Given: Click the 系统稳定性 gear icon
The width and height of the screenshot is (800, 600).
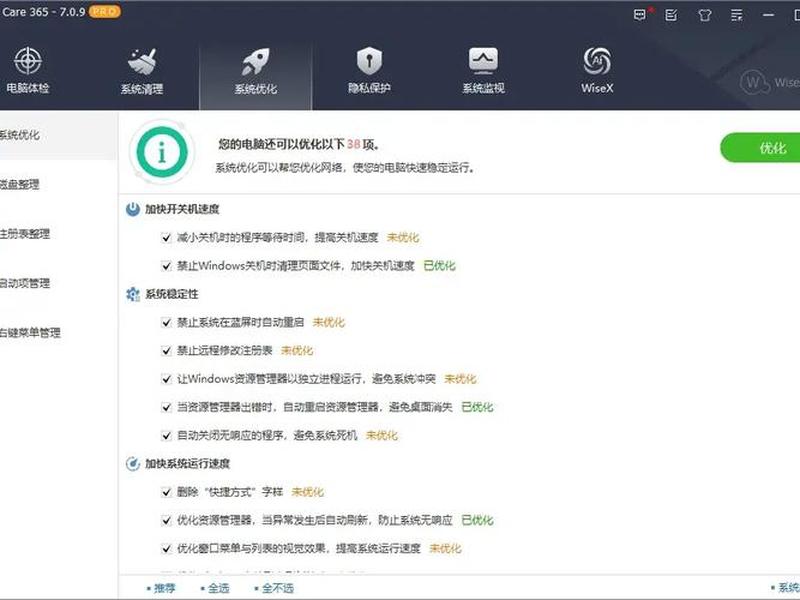Looking at the screenshot, I should [x=133, y=294].
